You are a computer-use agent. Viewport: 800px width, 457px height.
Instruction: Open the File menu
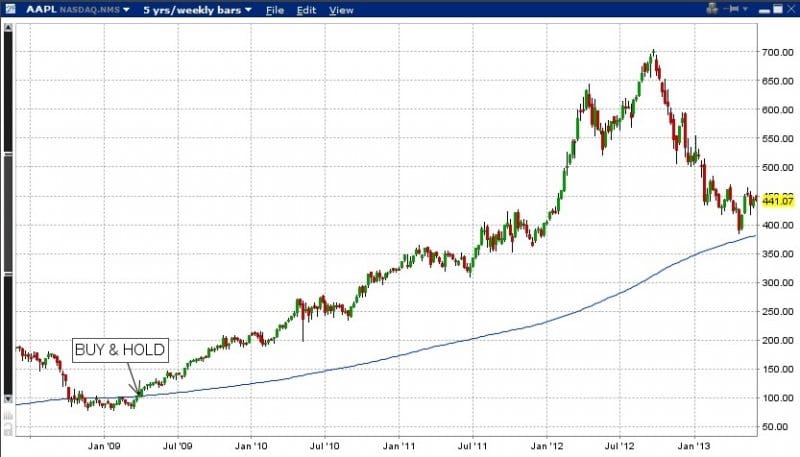click(275, 10)
